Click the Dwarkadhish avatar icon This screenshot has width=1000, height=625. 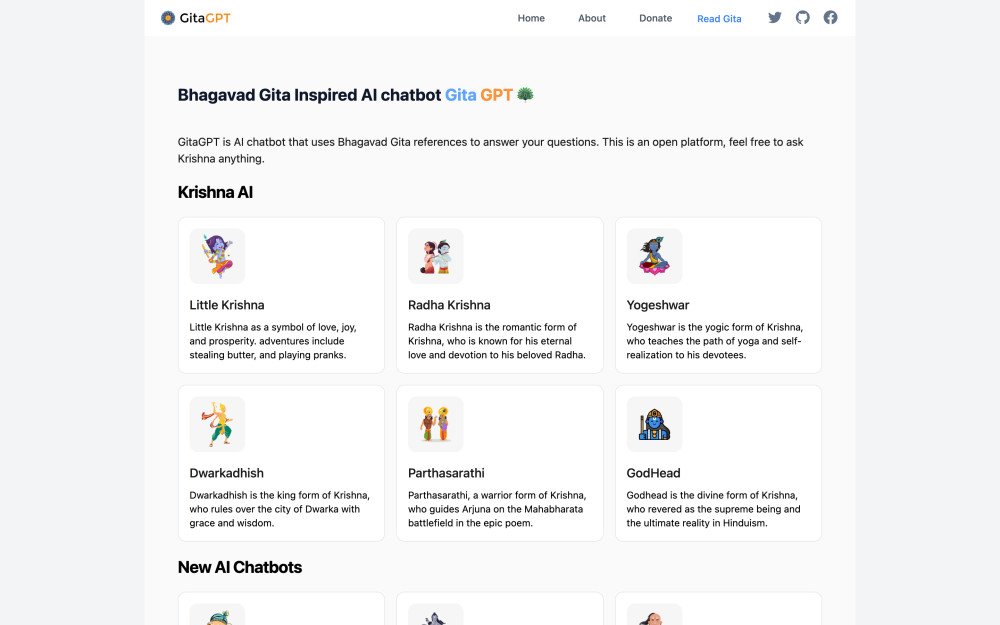click(217, 424)
